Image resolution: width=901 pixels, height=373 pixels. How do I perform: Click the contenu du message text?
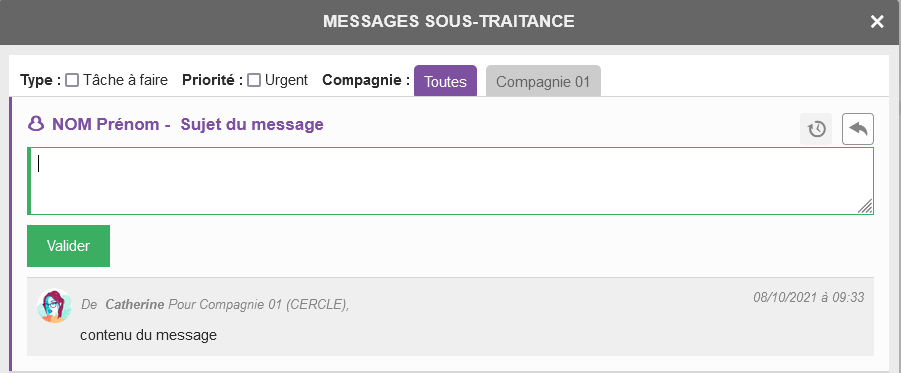point(148,334)
